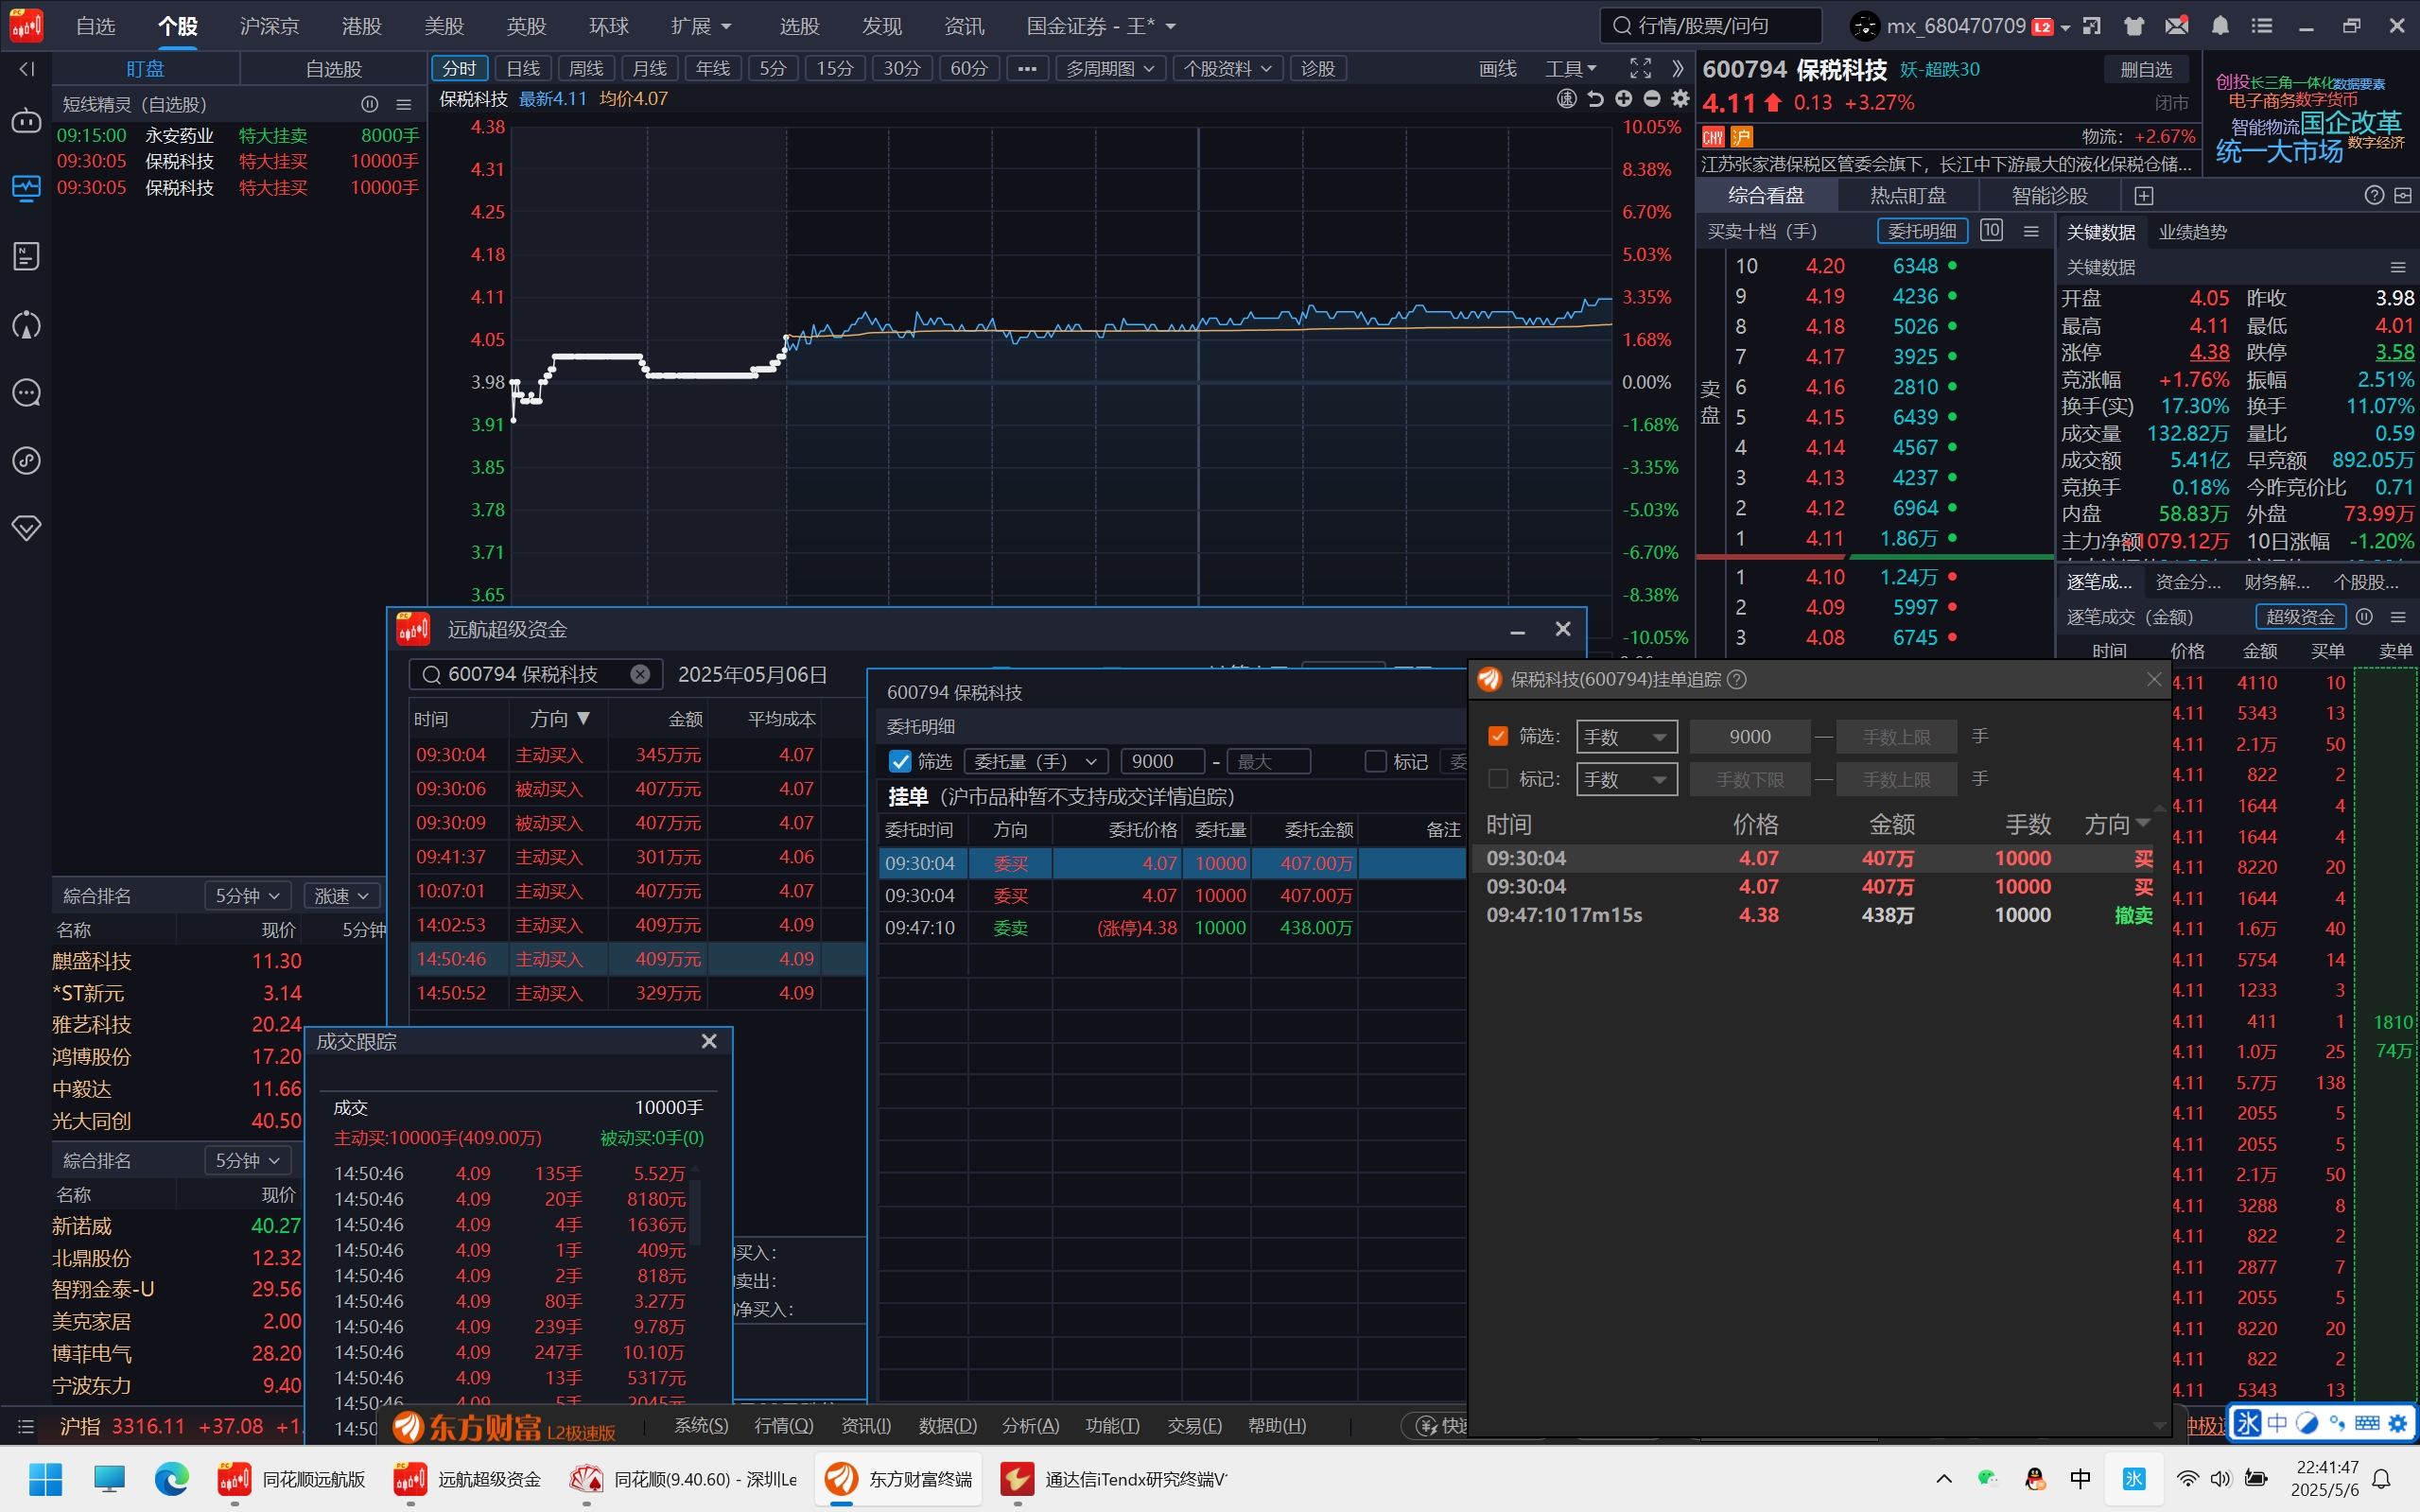
Task: Click the 删自选 button
Action: click(x=2146, y=69)
